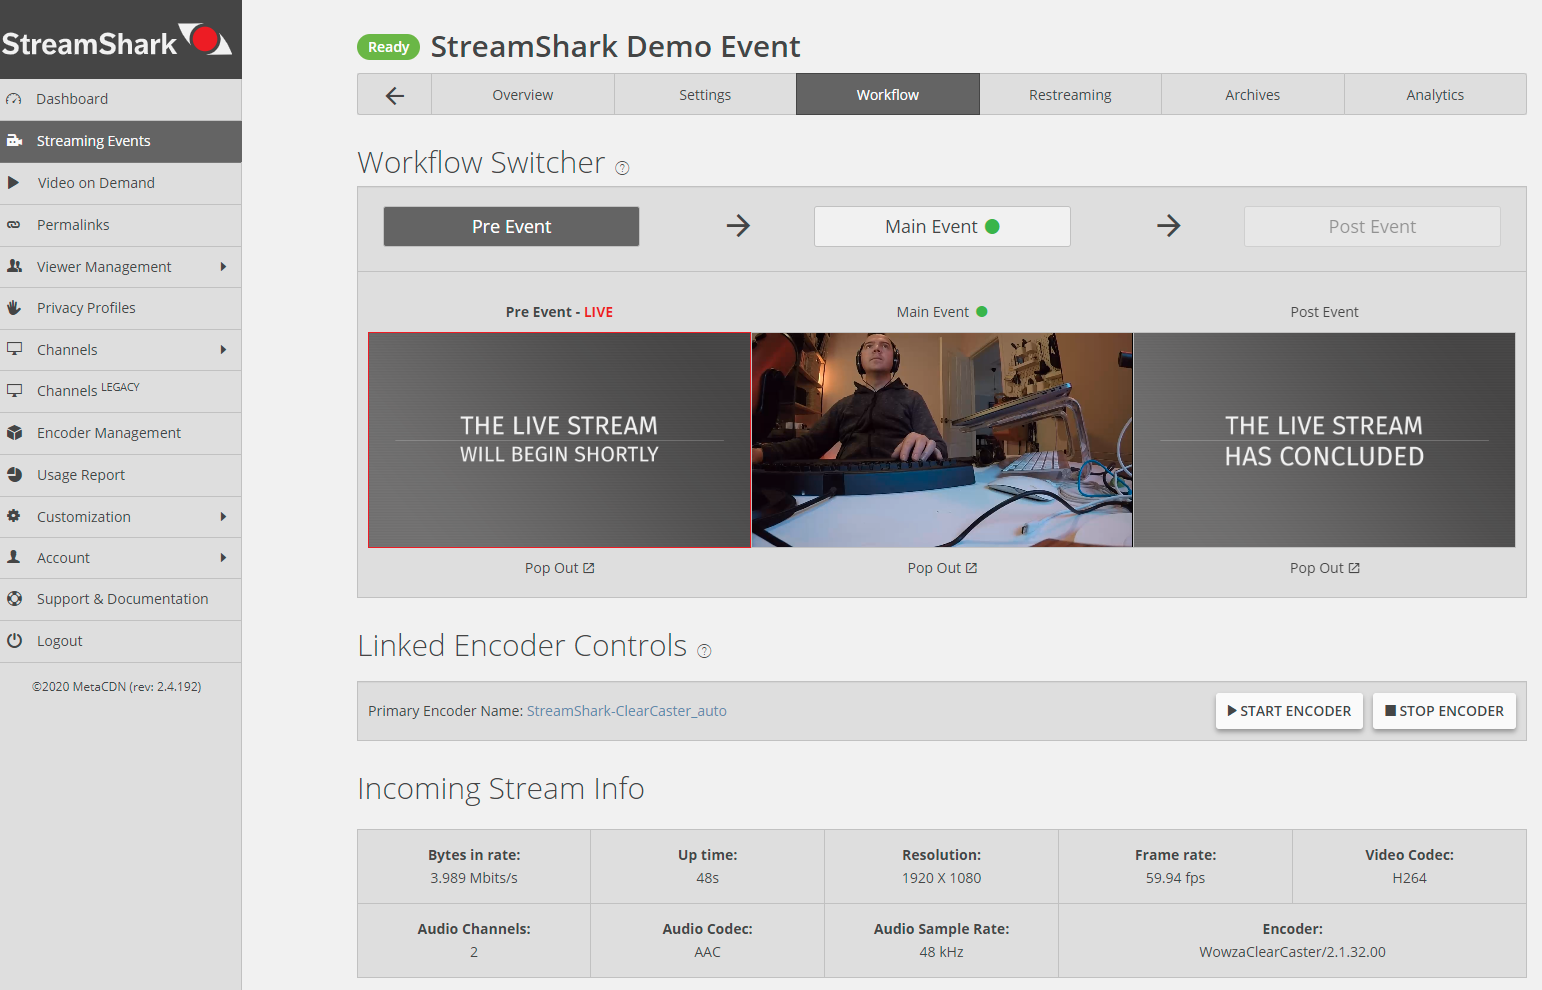Image resolution: width=1542 pixels, height=990 pixels.
Task: Click the 48 kHz audio sample rate value
Action: pos(942,952)
